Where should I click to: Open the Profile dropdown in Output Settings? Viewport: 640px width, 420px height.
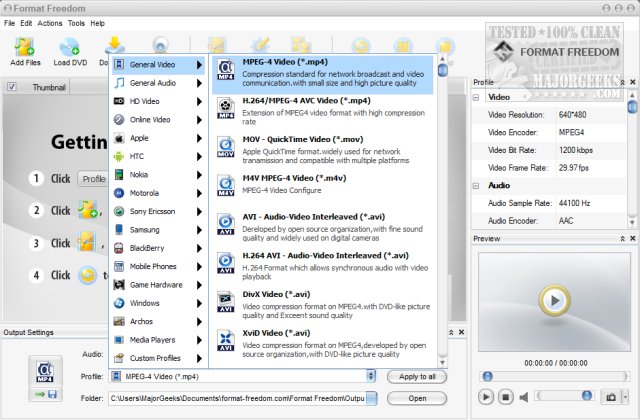pyautogui.click(x=372, y=377)
